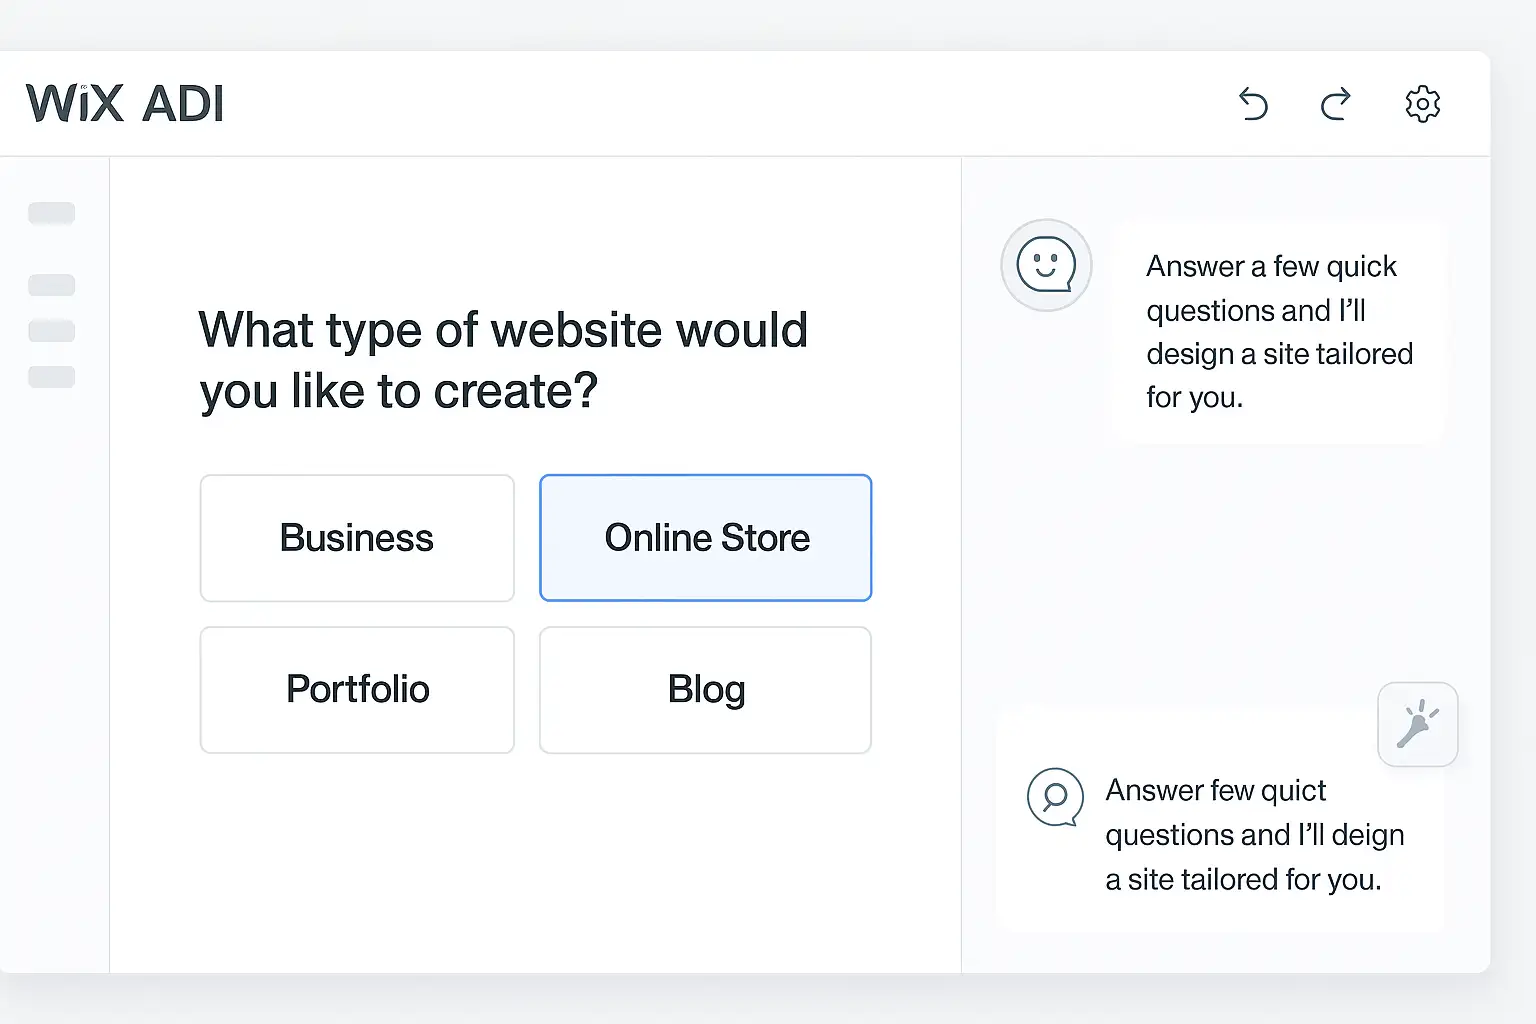Click the magic wand button
This screenshot has height=1024, width=1536.
point(1417,725)
